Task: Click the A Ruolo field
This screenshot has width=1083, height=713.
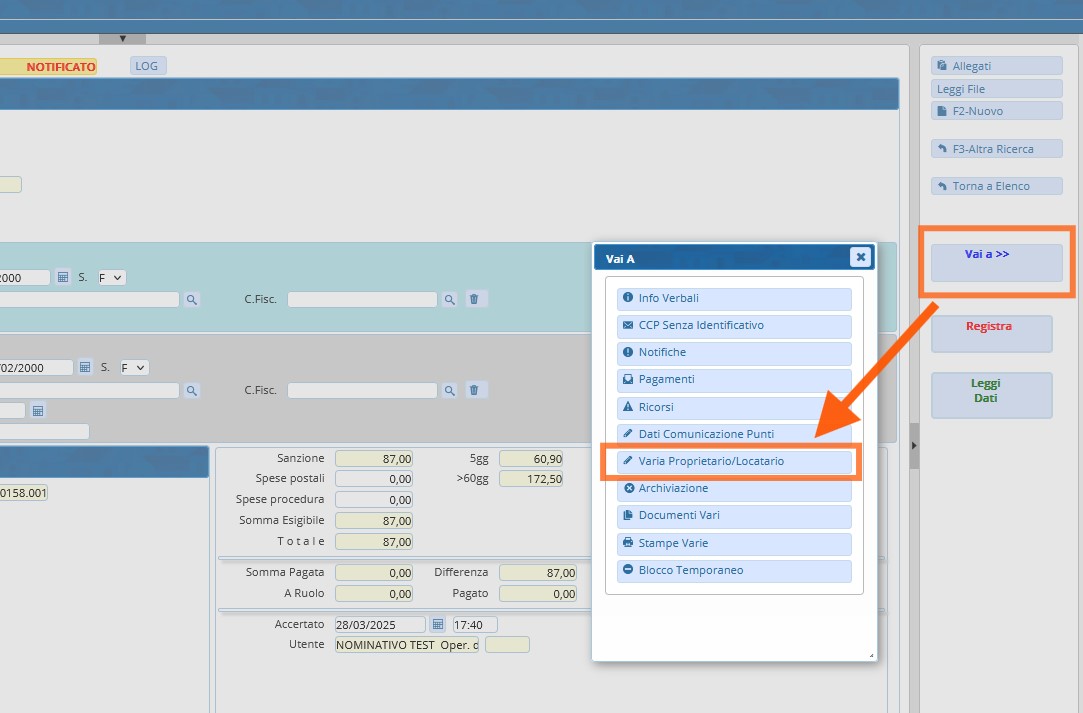Action: point(374,593)
